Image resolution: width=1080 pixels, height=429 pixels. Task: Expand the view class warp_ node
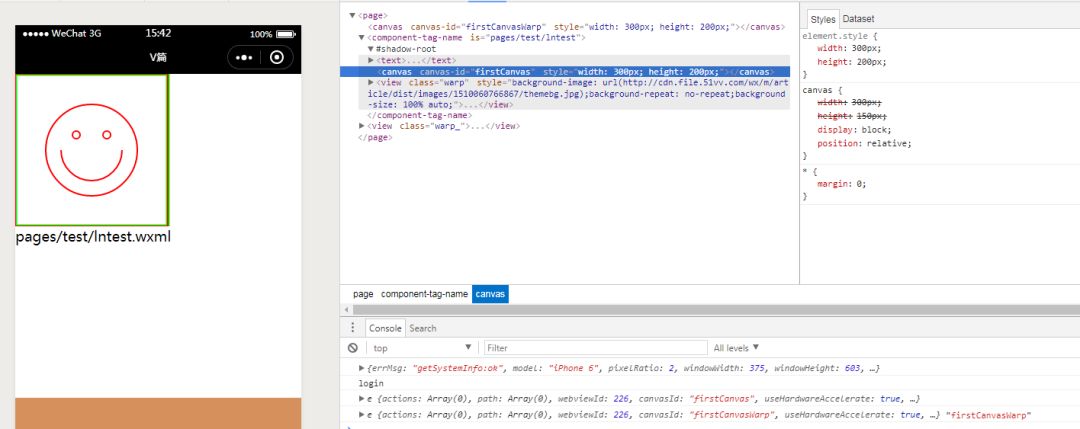(x=362, y=126)
